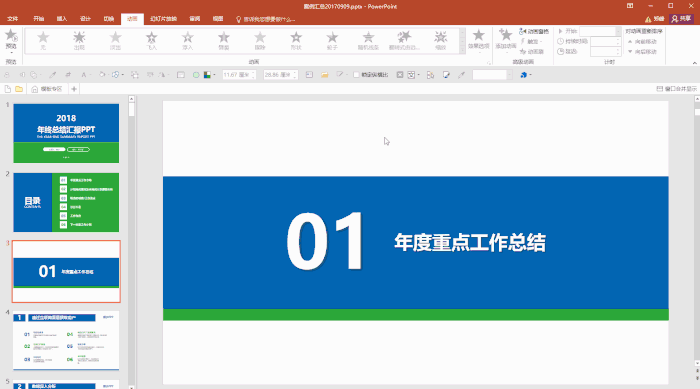
Task: Select the 形状 (Shape) animation effect
Action: [x=296, y=40]
